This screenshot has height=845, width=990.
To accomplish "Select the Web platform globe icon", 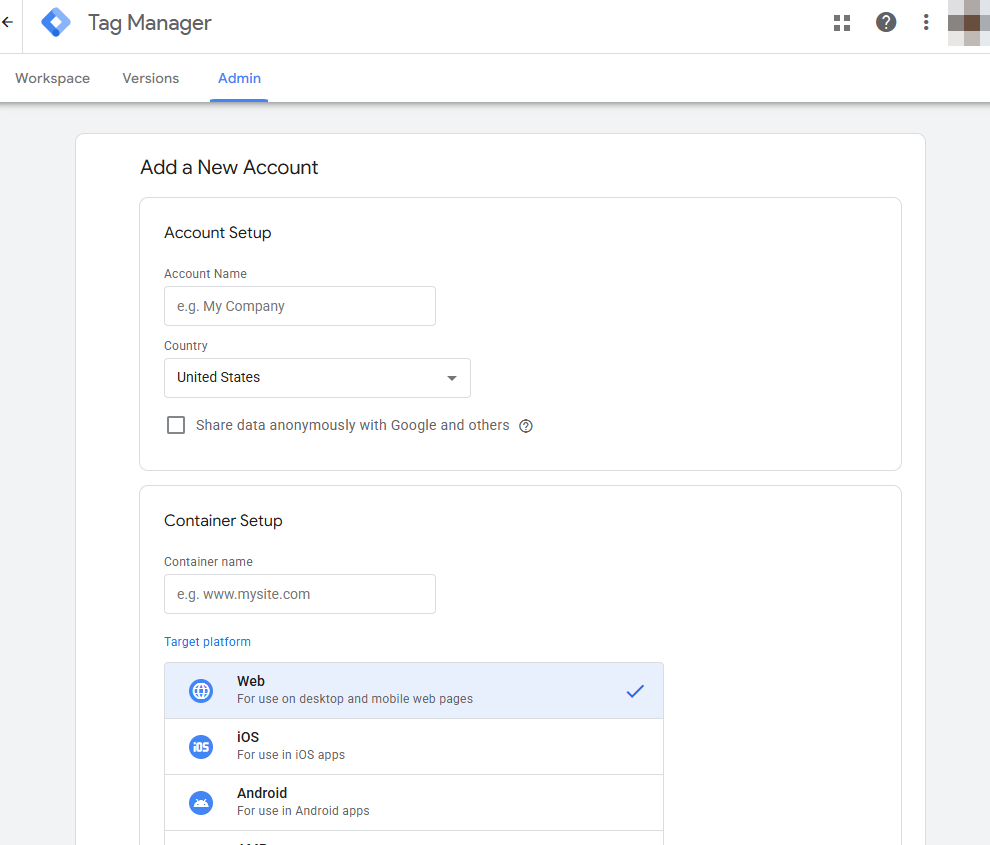I will point(201,690).
